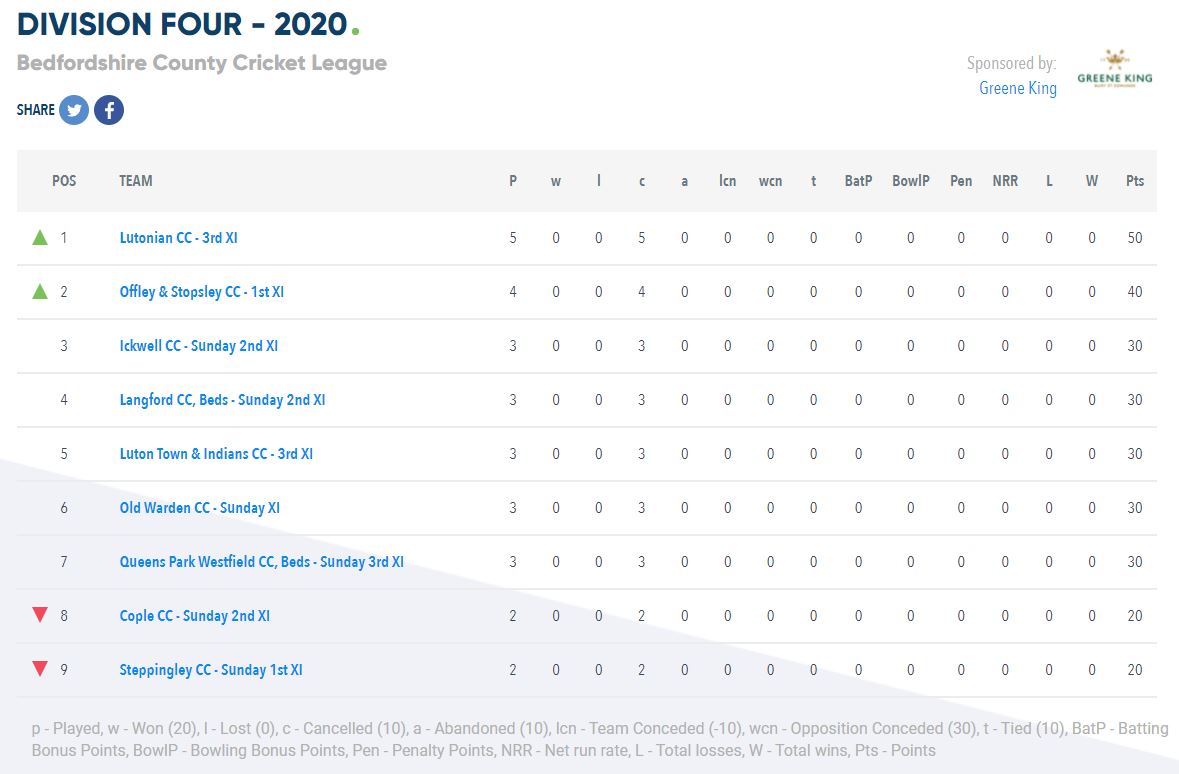Click the TEAM column header
The width and height of the screenshot is (1179, 774).
coord(136,181)
